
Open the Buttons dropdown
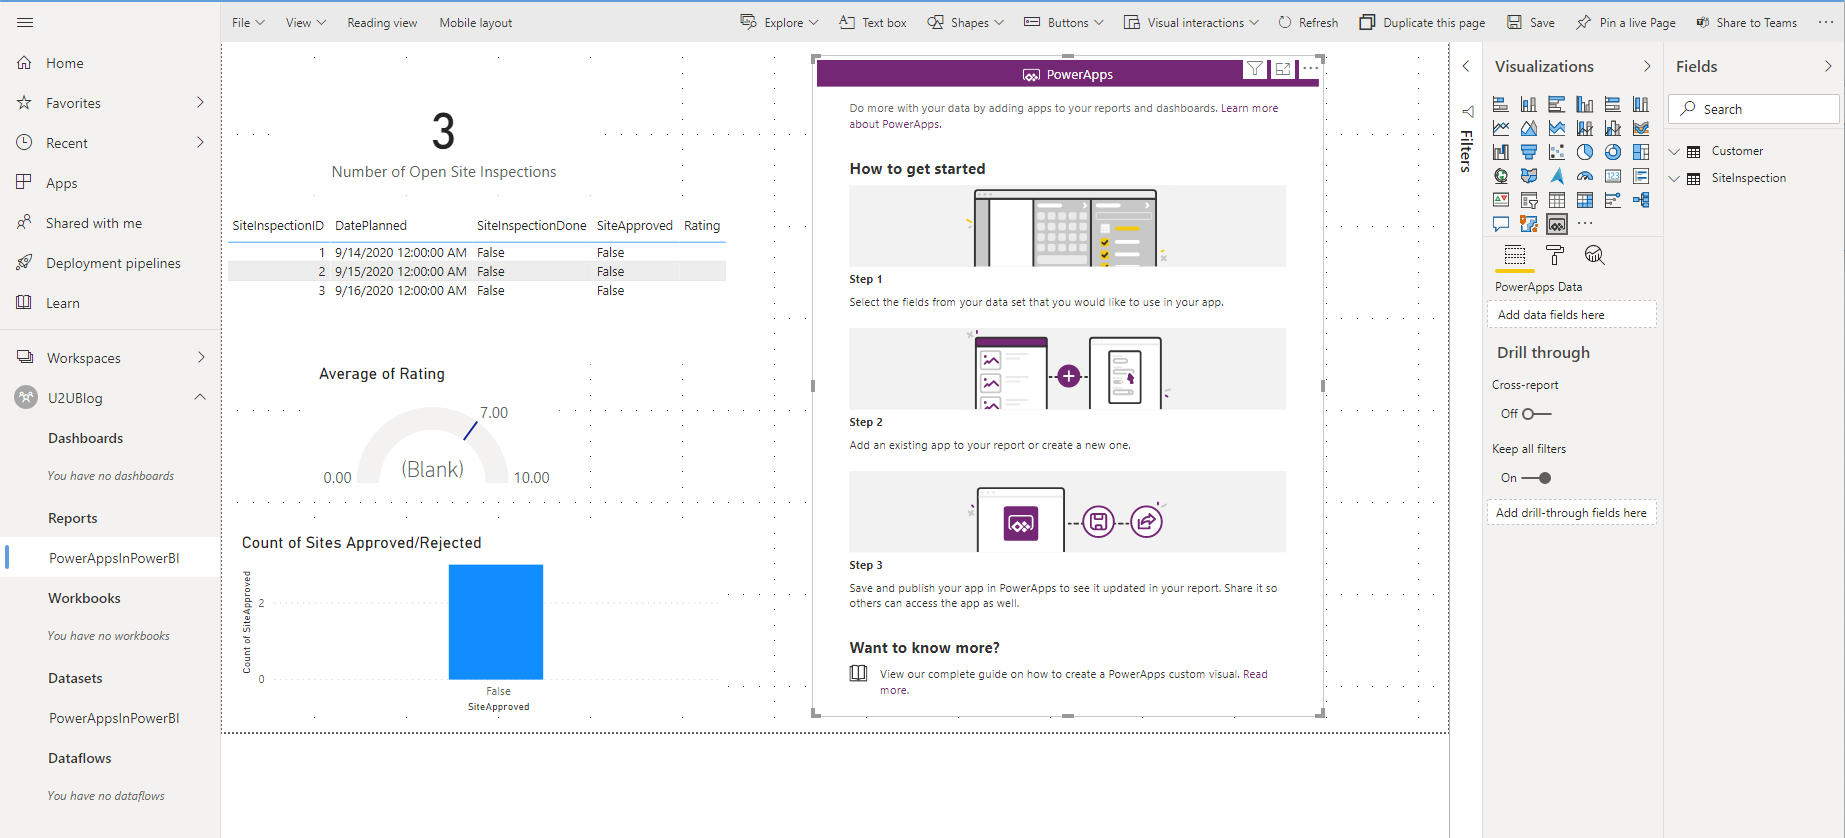point(1064,22)
